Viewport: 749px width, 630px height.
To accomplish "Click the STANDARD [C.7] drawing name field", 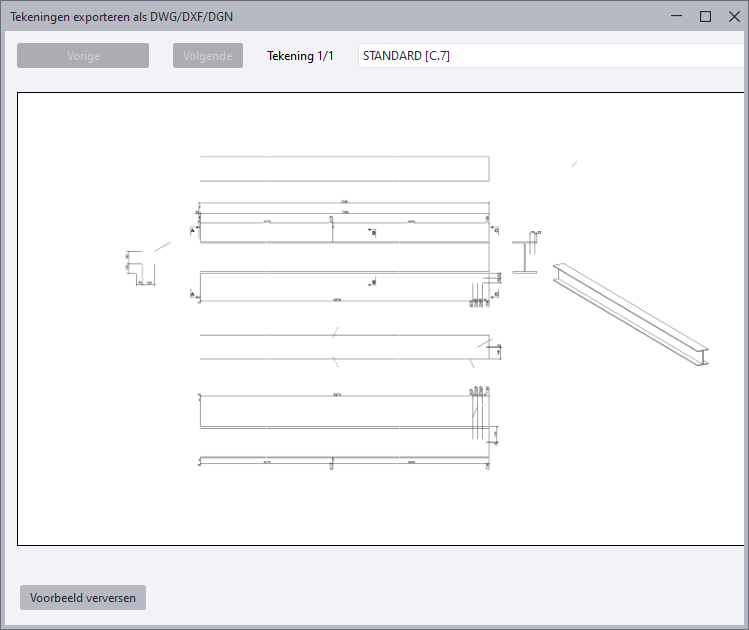I will (x=552, y=55).
